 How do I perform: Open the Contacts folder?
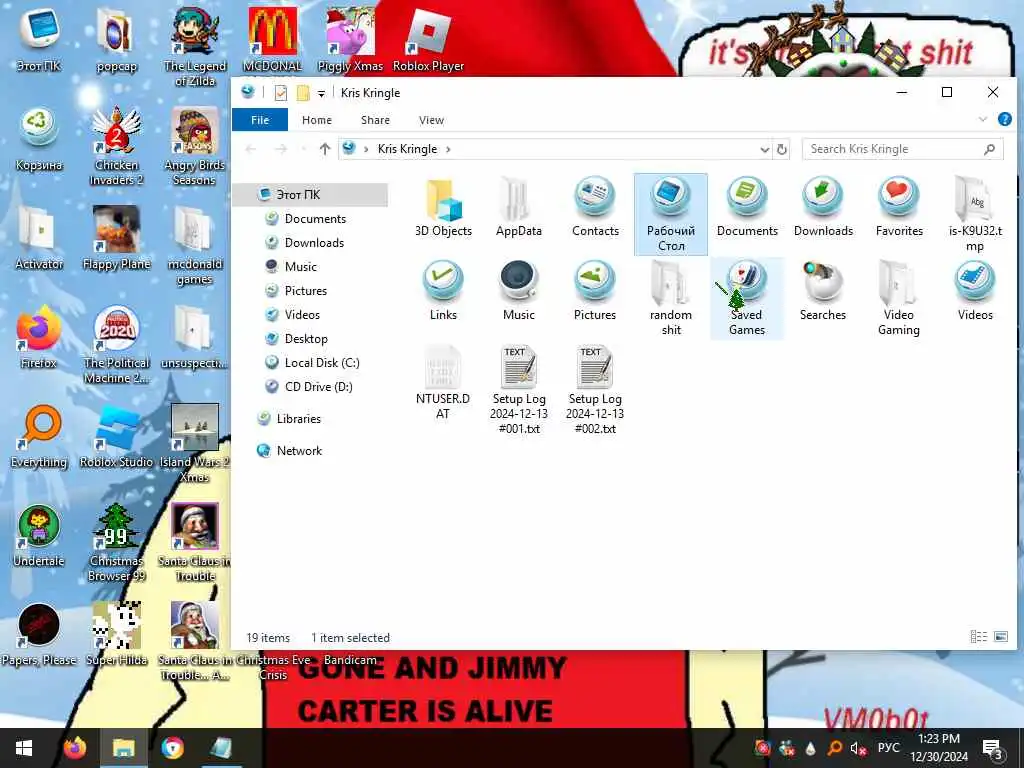[595, 208]
